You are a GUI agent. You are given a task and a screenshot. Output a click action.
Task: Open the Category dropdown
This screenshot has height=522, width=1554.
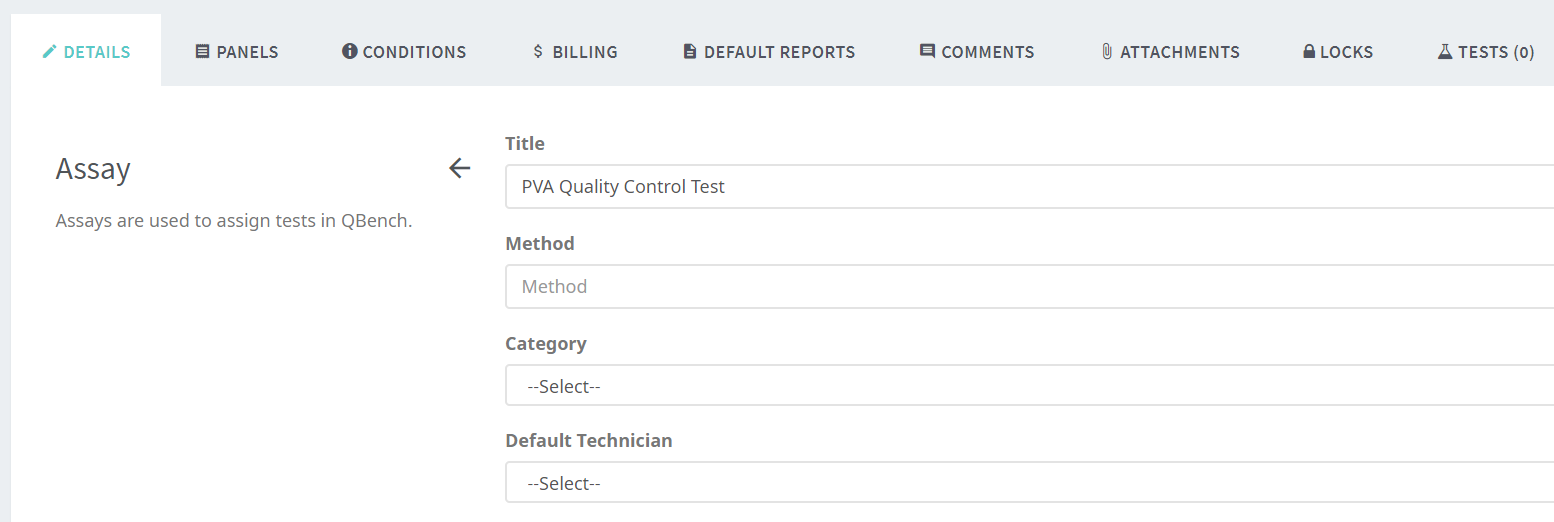(x=1029, y=386)
